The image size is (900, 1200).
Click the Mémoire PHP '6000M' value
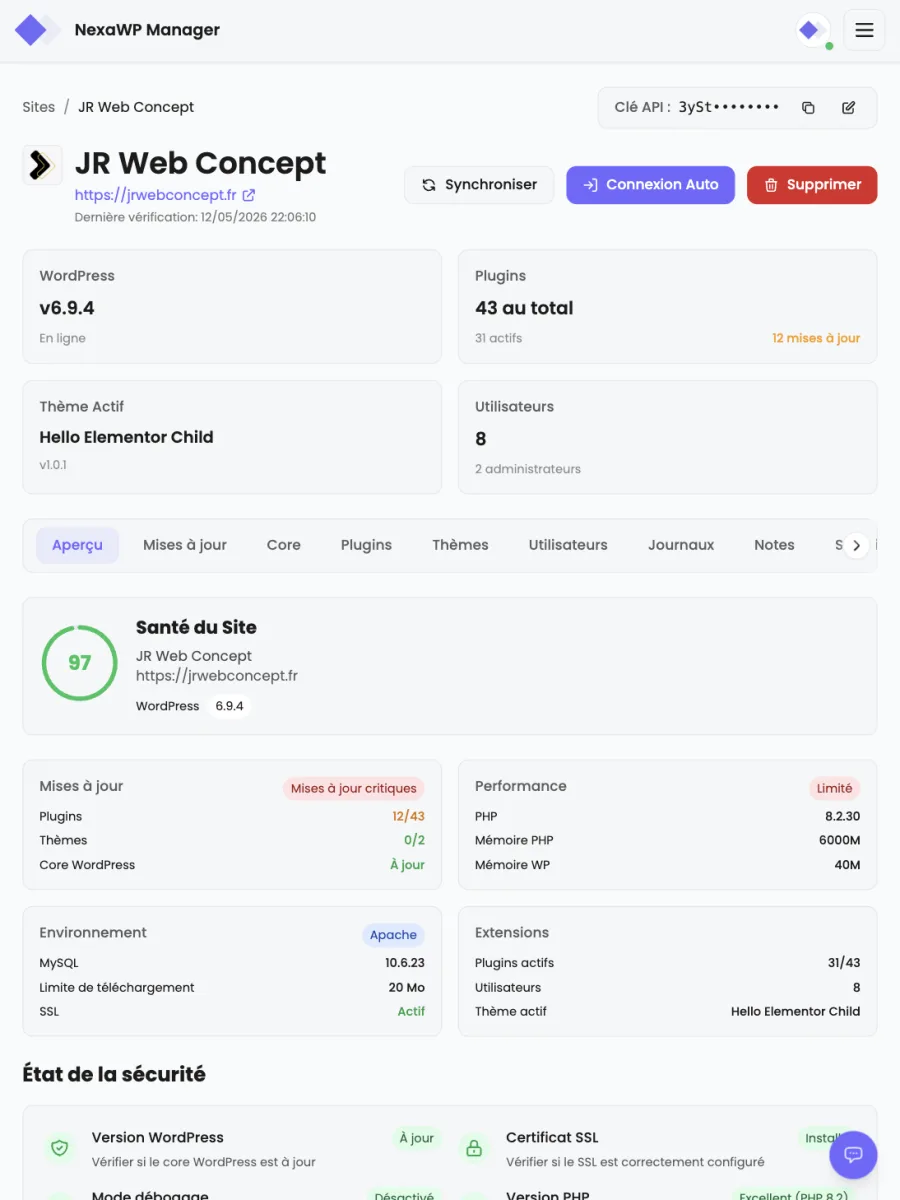tap(840, 840)
